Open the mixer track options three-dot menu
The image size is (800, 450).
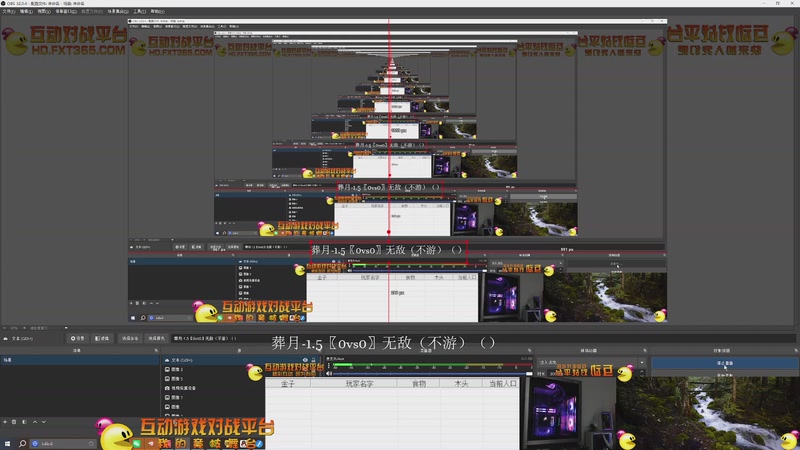[x=329, y=365]
